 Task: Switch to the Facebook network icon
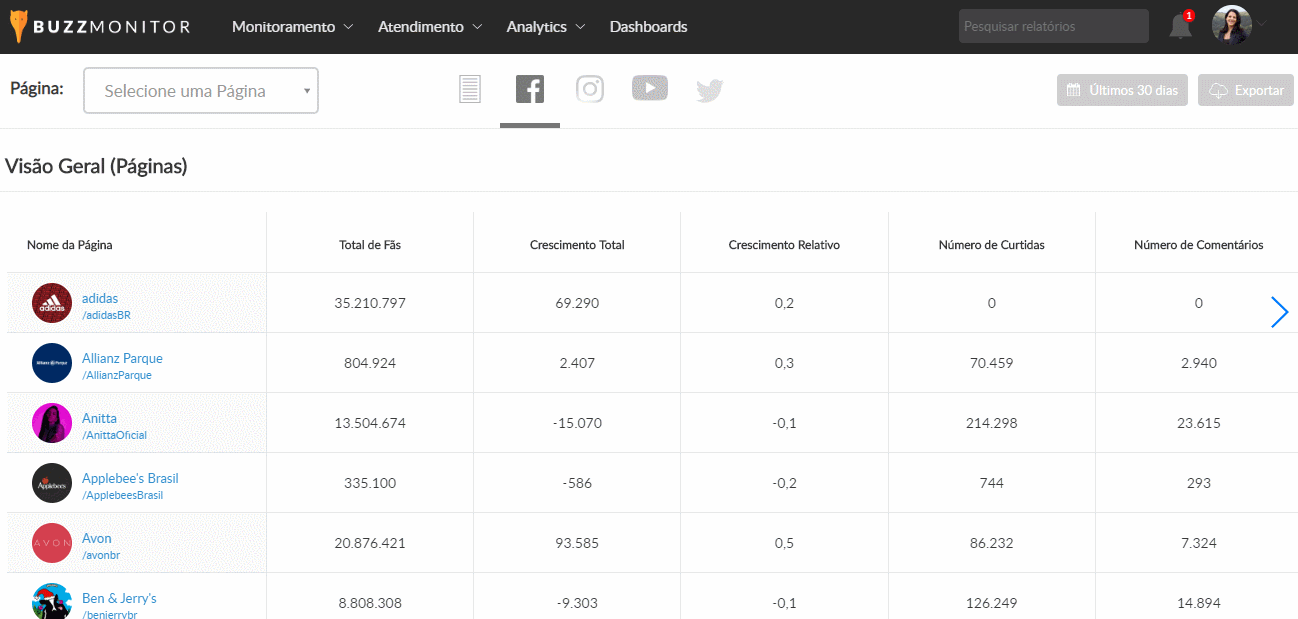pyautogui.click(x=530, y=90)
